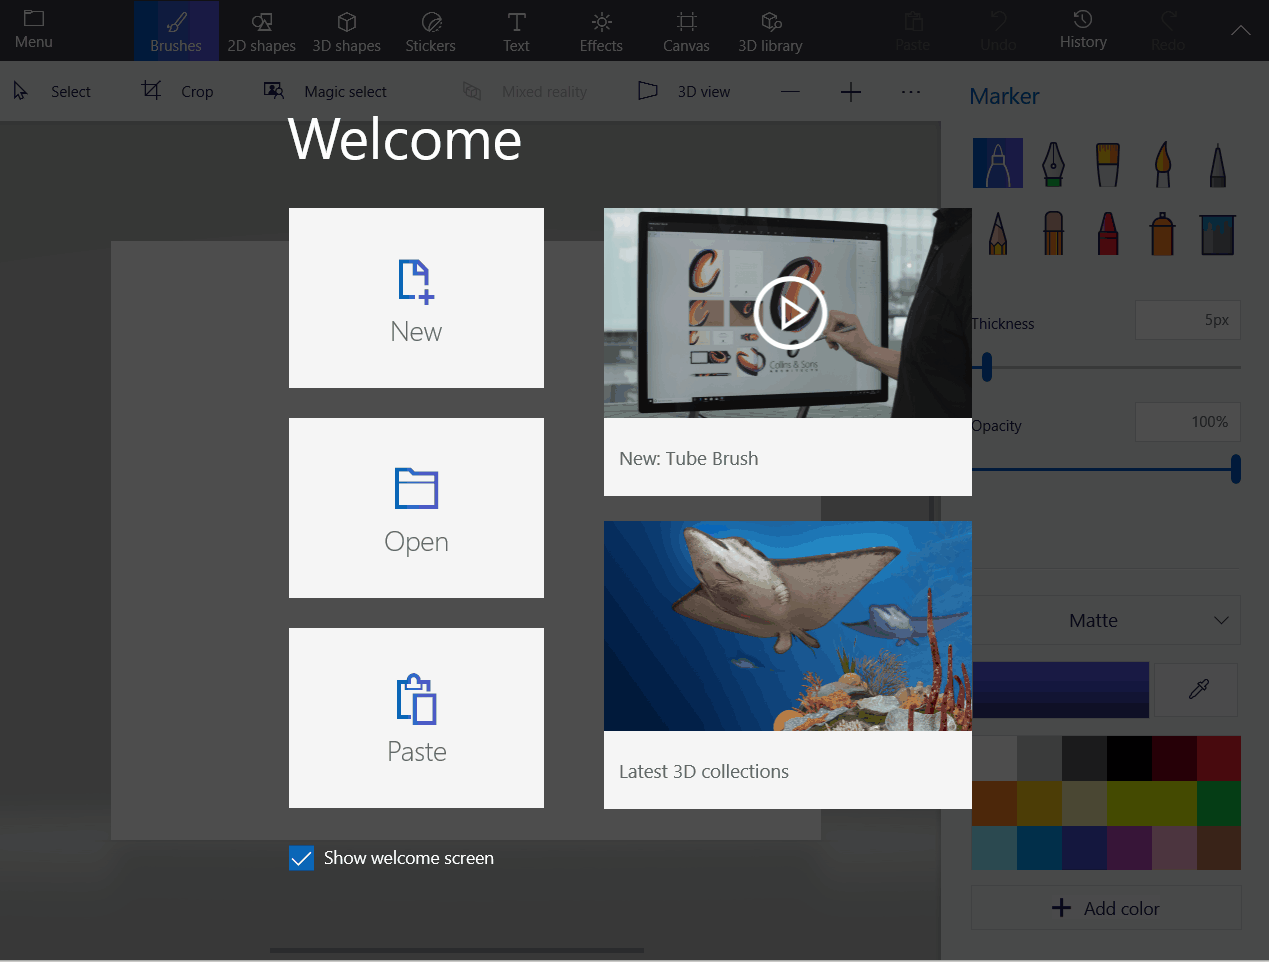Click the New file button

coord(416,298)
